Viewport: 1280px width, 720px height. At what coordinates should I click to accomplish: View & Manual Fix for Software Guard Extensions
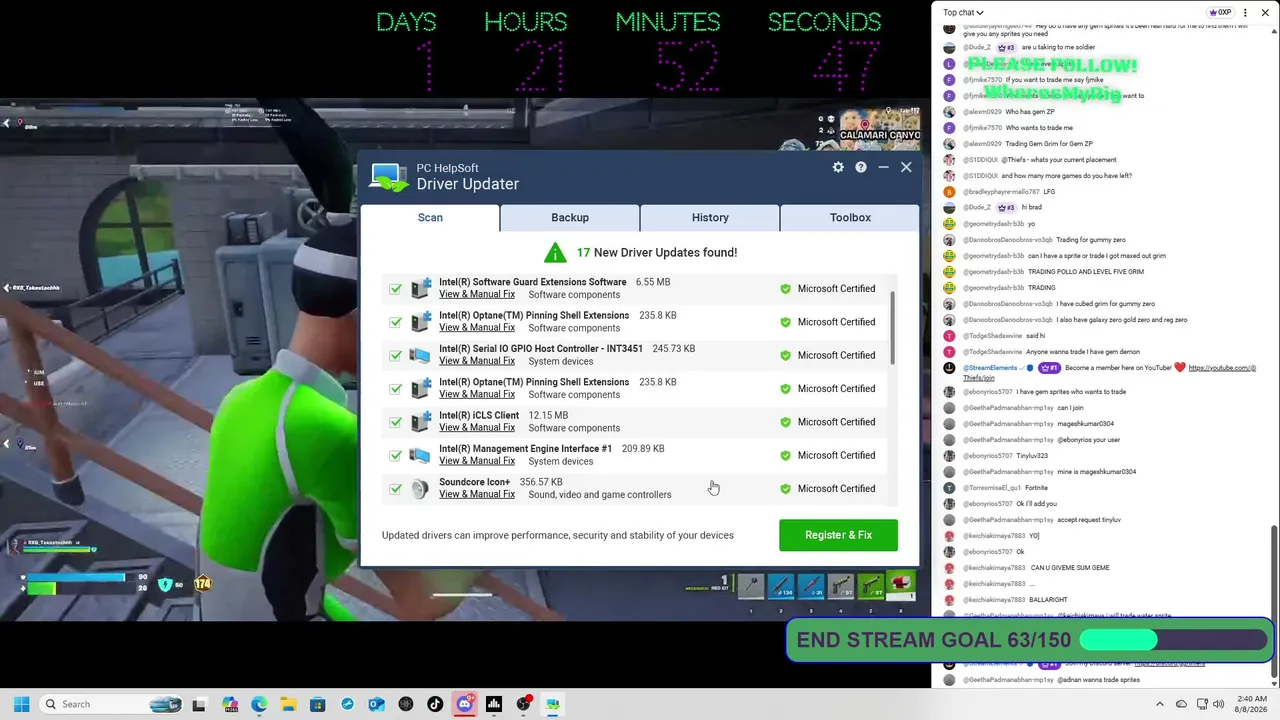(477, 294)
